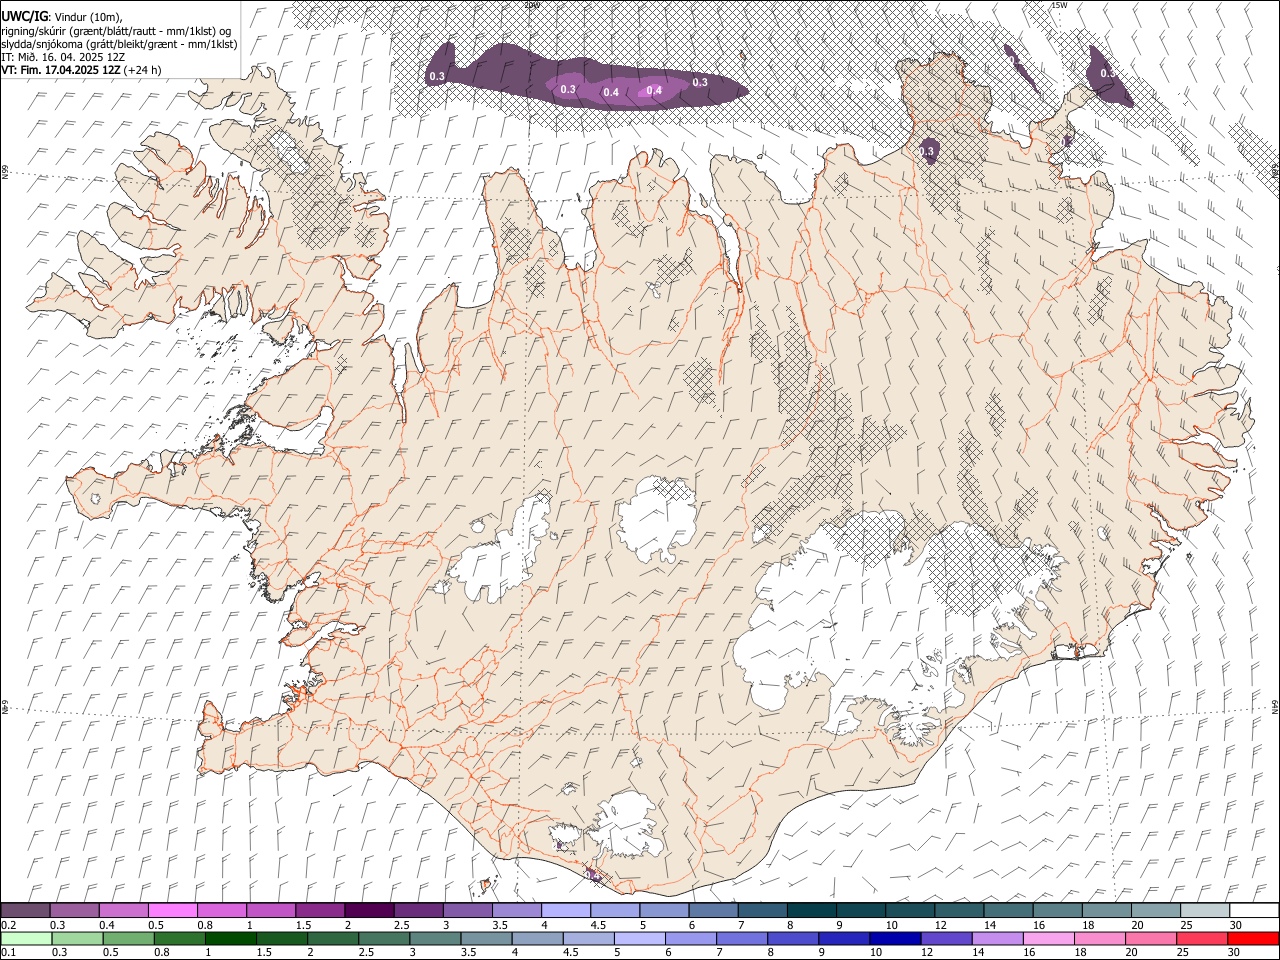Click the deep blue rain swatch labeled 10
1280x960 pixels.
coord(894,938)
